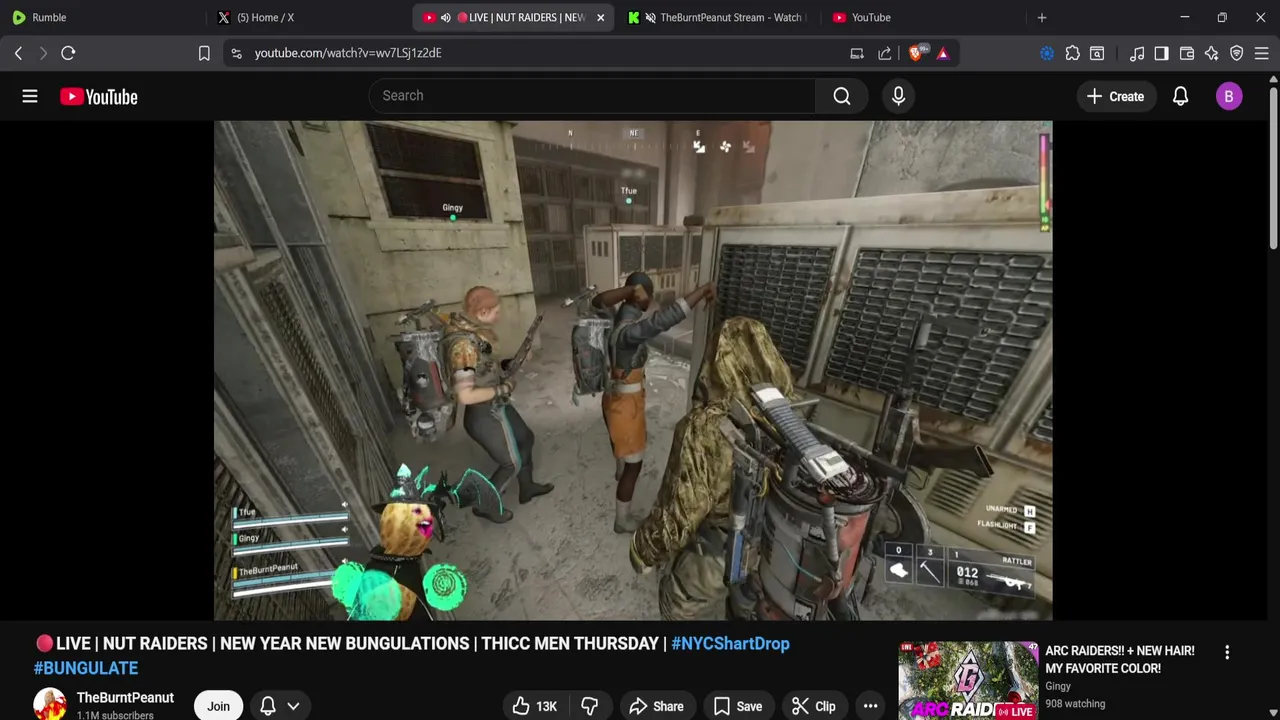
Task: Save the video to a playlist
Action: [737, 706]
